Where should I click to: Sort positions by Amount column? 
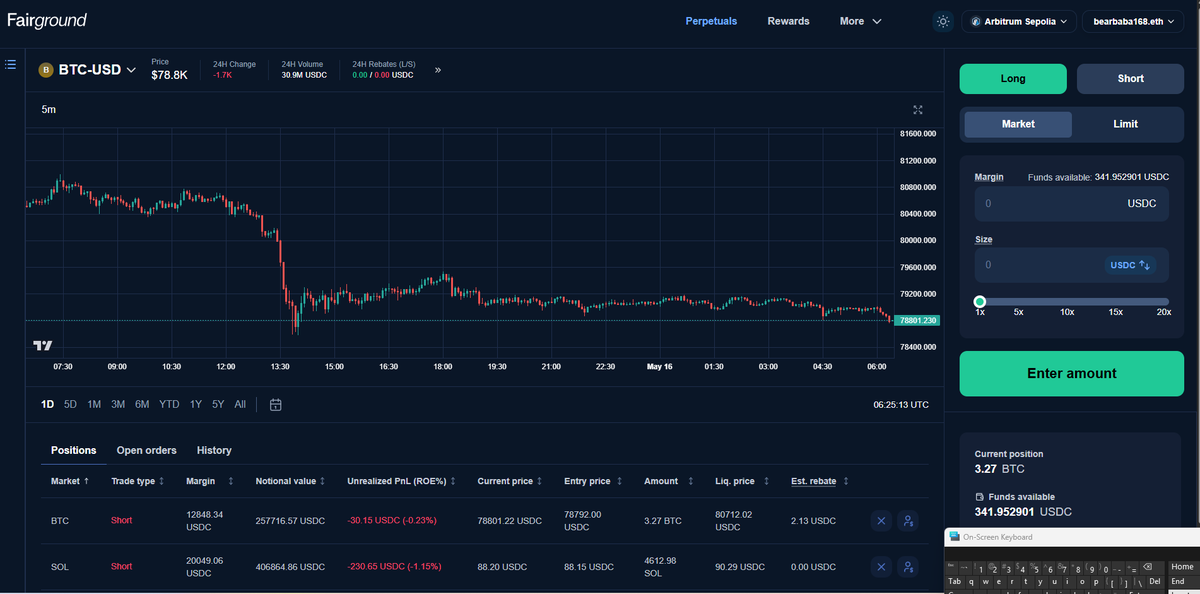coord(668,481)
